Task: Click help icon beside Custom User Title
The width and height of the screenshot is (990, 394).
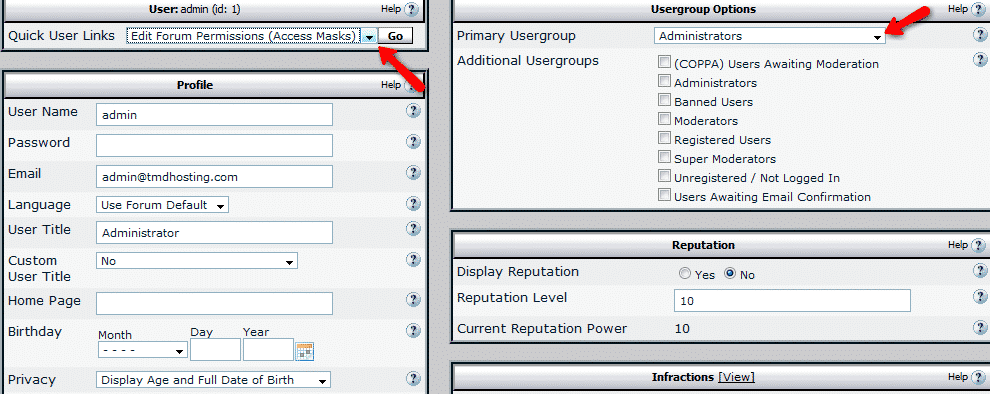Action: pyautogui.click(x=413, y=260)
